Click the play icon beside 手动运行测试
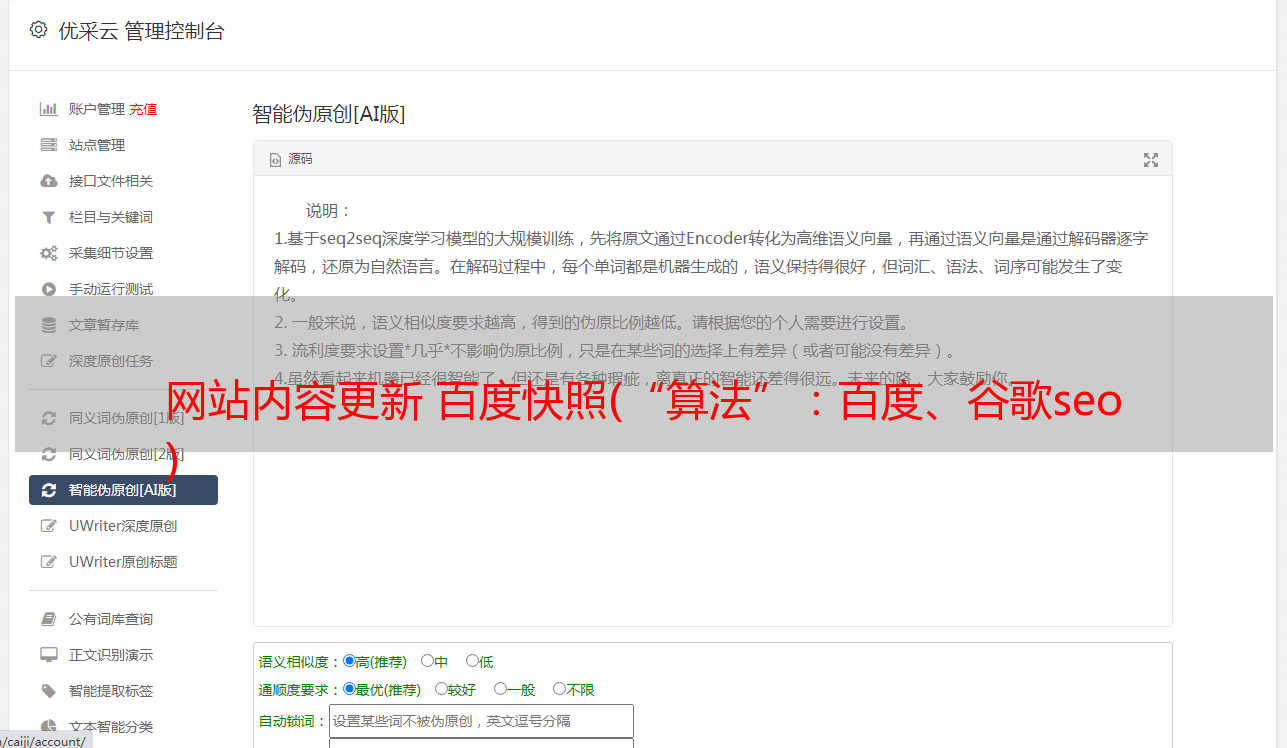The image size is (1287, 748). tap(48, 289)
